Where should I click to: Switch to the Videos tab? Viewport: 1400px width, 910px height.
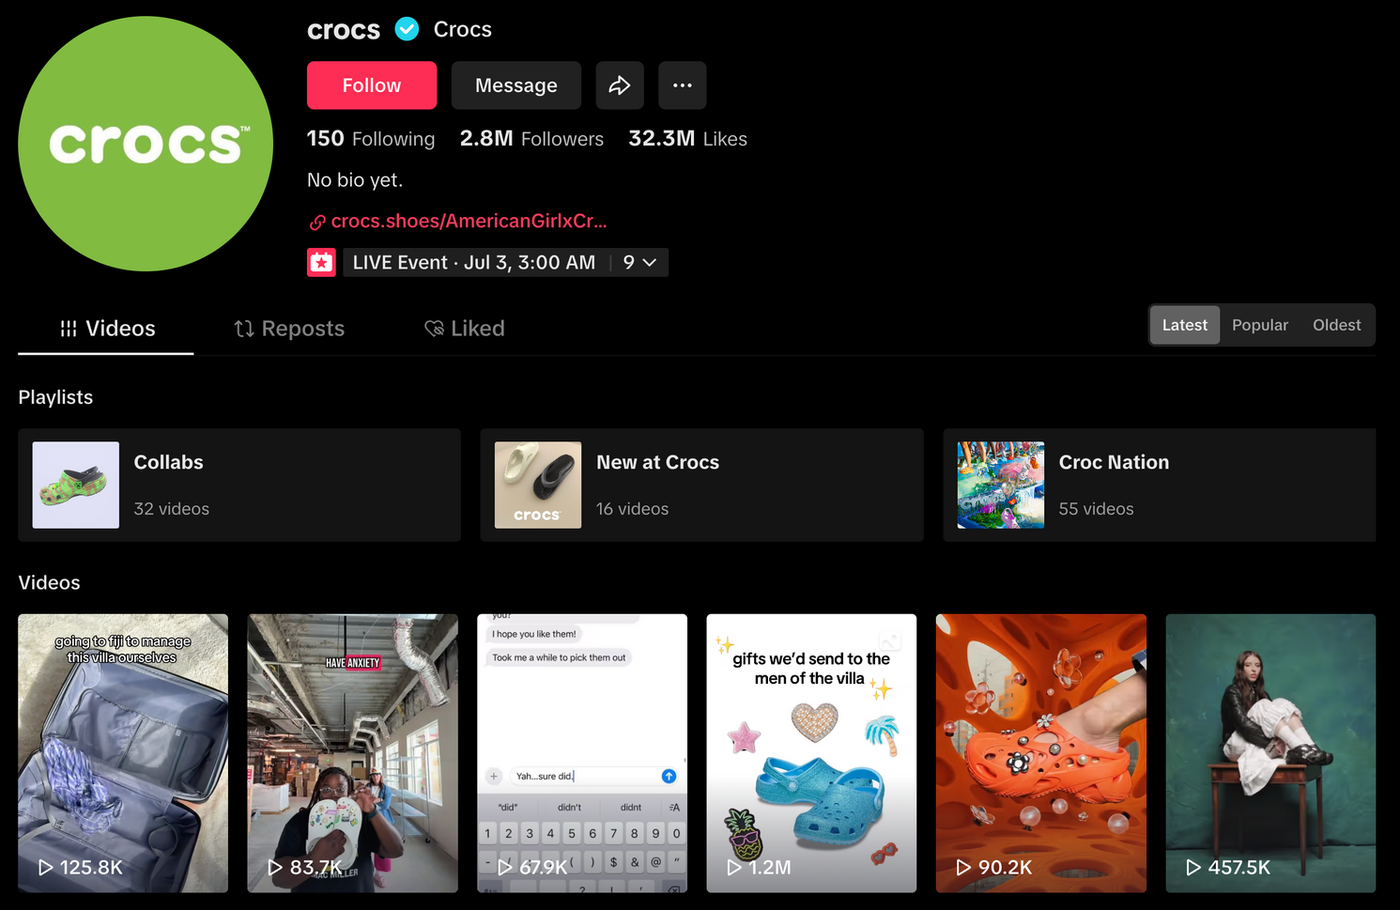(x=106, y=328)
